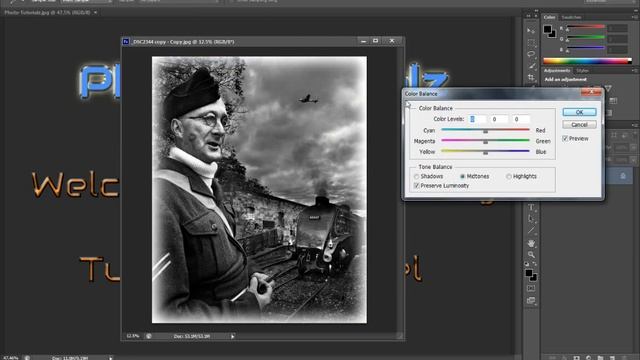640x360 pixels.
Task: Click the Magenta-Green slider handle
Action: (485, 142)
